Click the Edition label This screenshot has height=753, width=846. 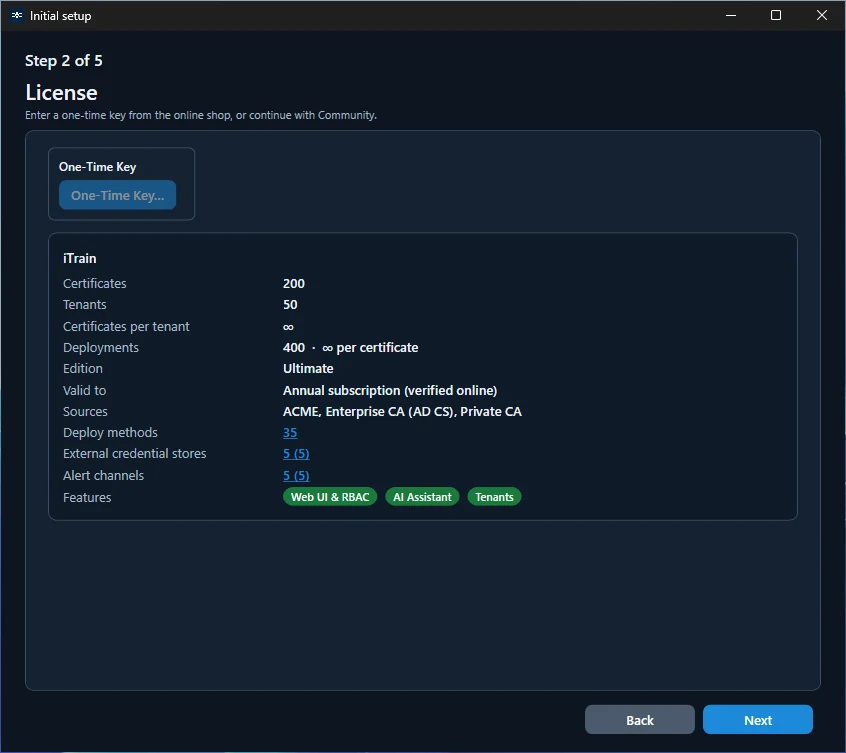coord(83,368)
